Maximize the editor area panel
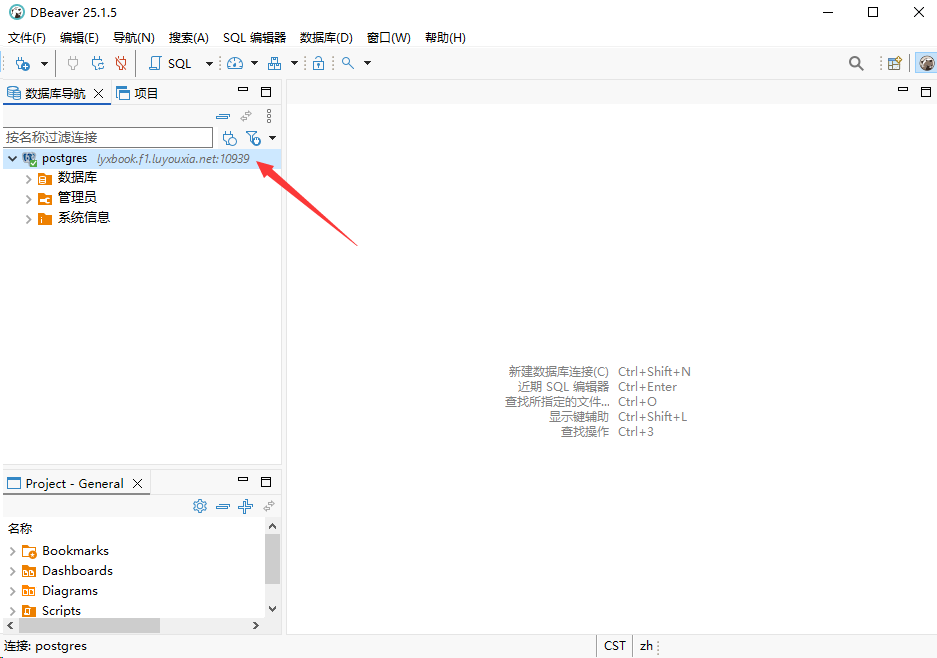937x658 pixels. click(926, 91)
